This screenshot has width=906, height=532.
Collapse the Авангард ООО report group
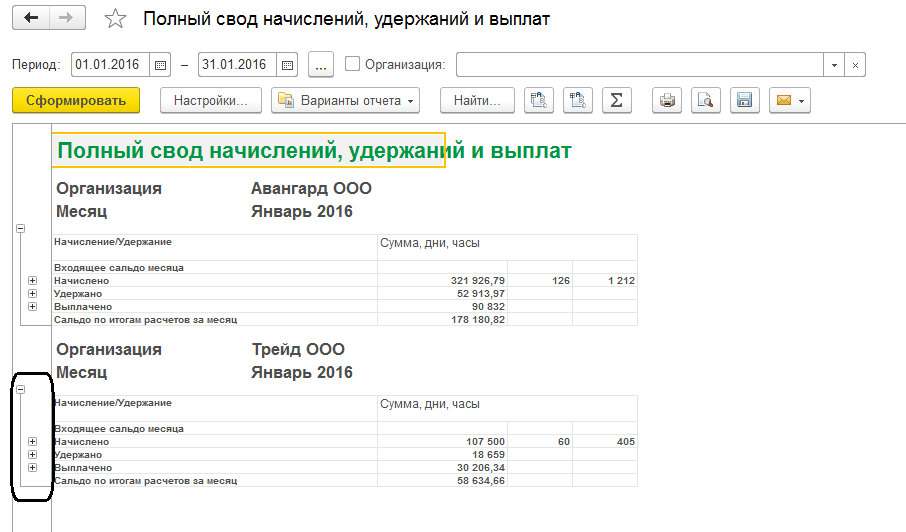point(20,228)
